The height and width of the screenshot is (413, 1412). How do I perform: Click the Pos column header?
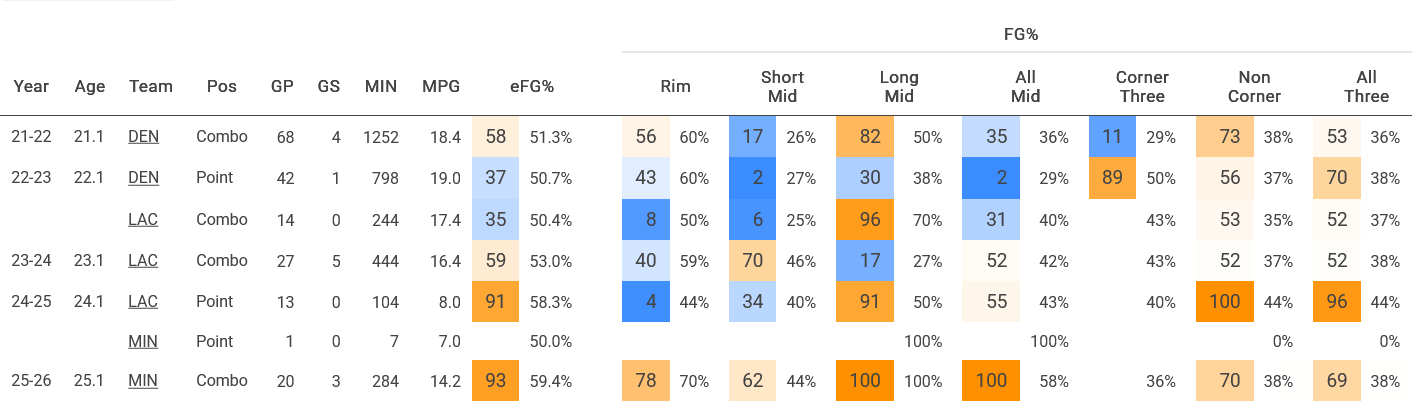pos(221,87)
